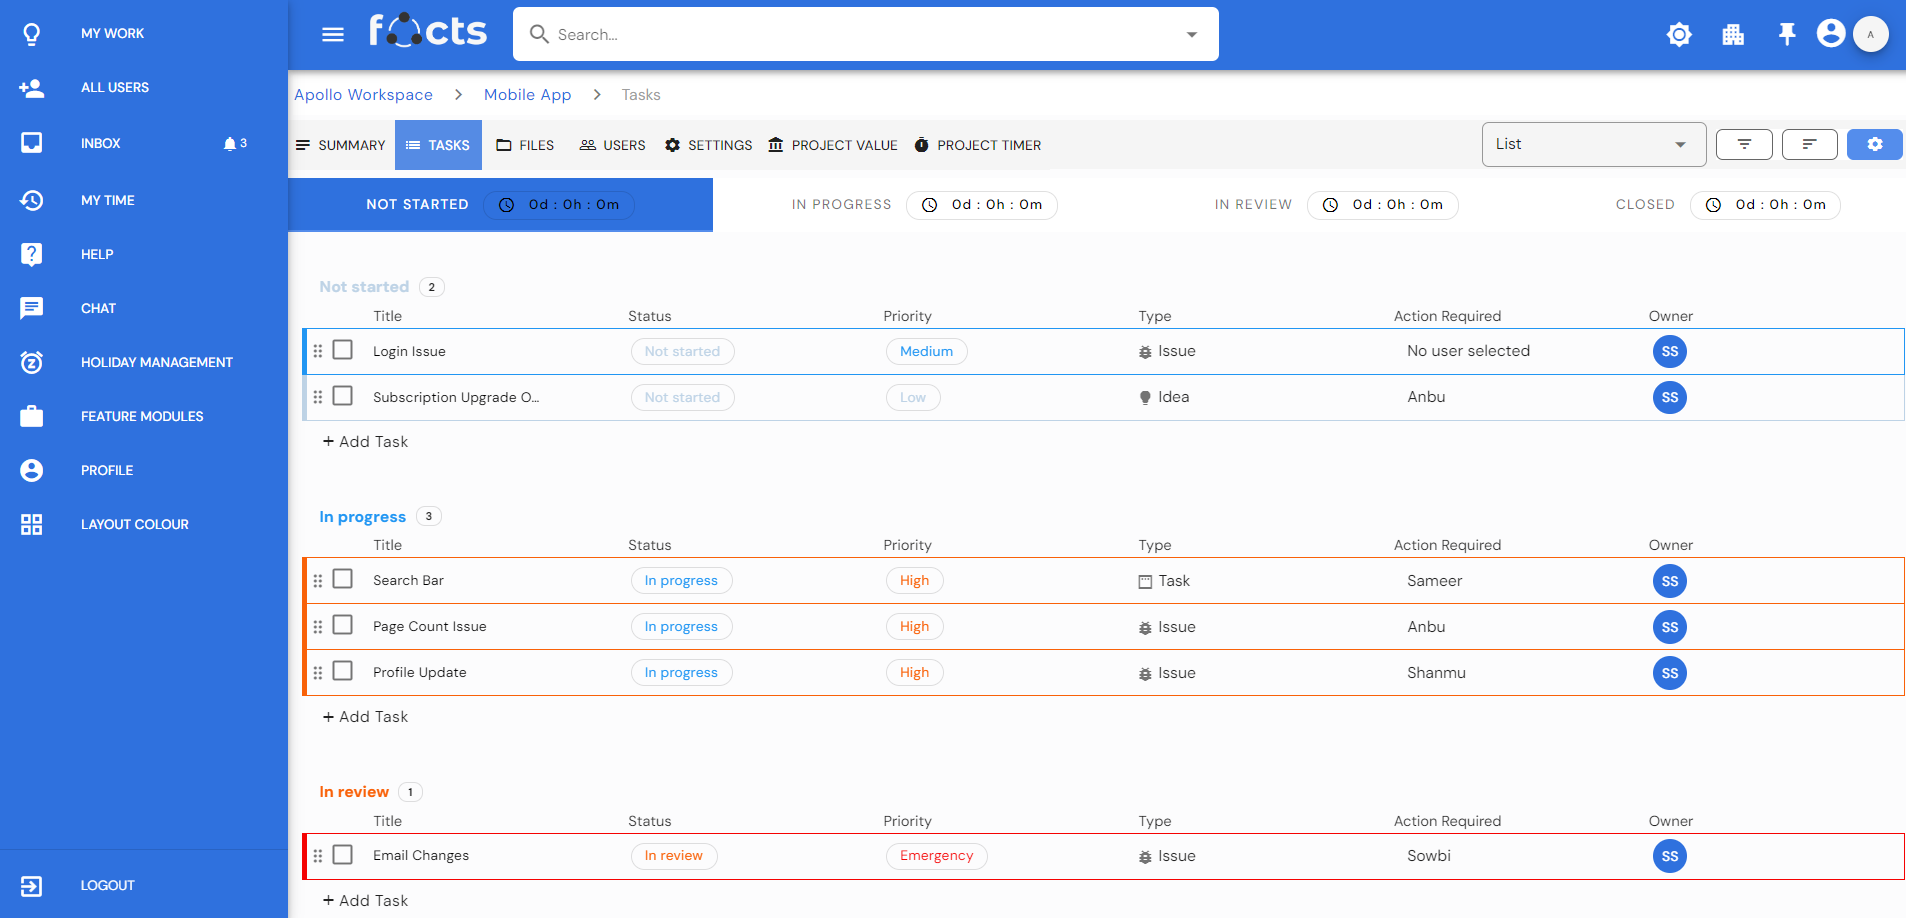Viewport: 1906px width, 918px height.
Task: Select the Search Bar task checkbox
Action: [x=343, y=579]
